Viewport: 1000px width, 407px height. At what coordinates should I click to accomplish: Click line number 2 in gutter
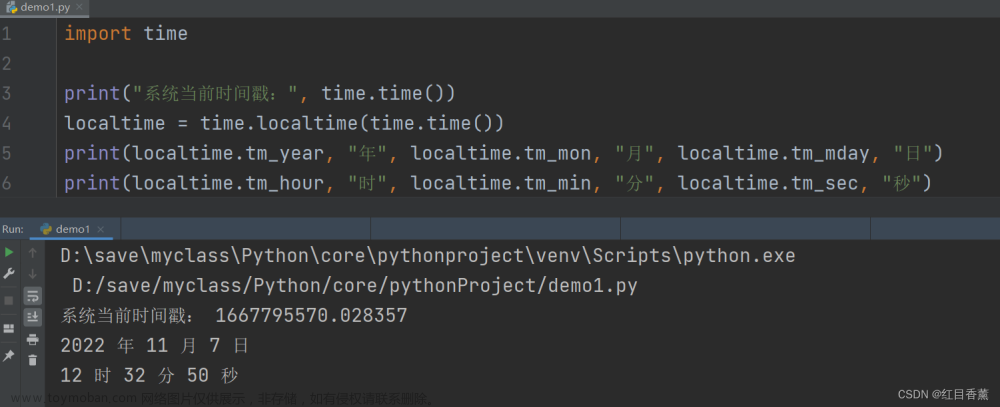coord(6,64)
